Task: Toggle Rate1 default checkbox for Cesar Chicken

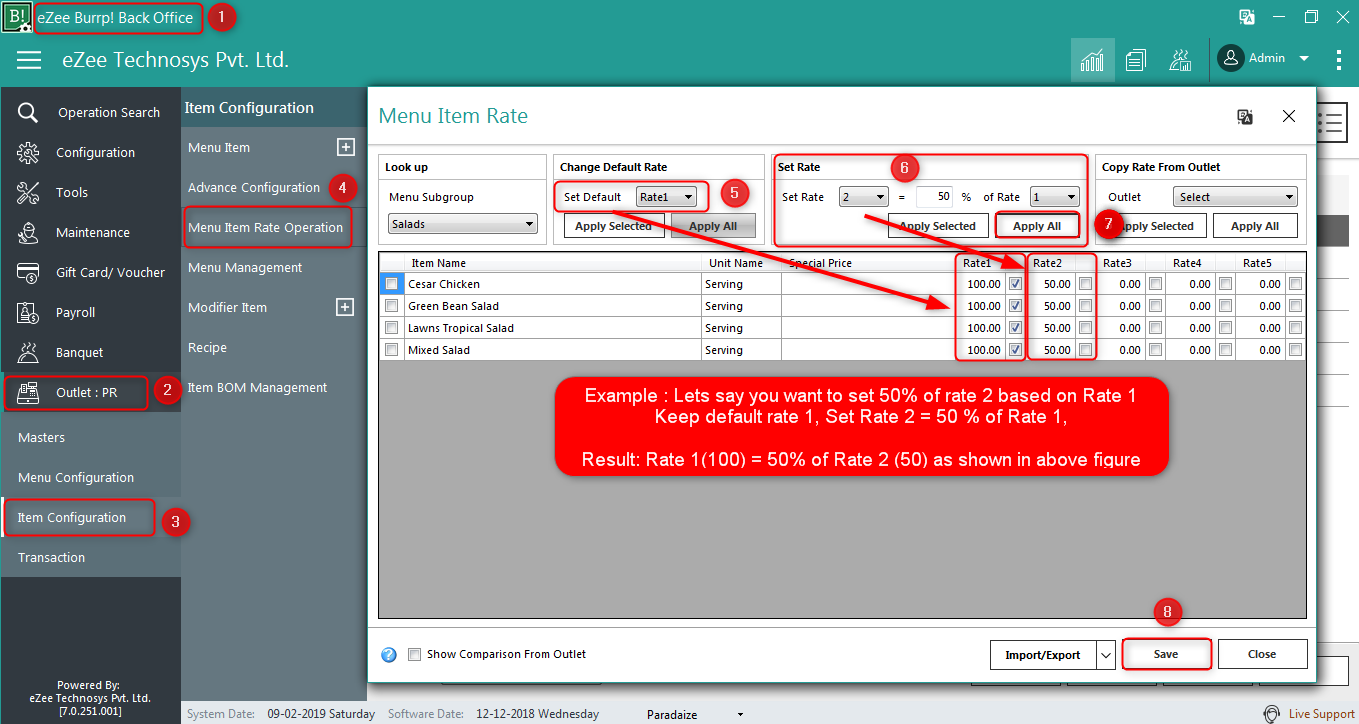Action: click(x=1015, y=284)
